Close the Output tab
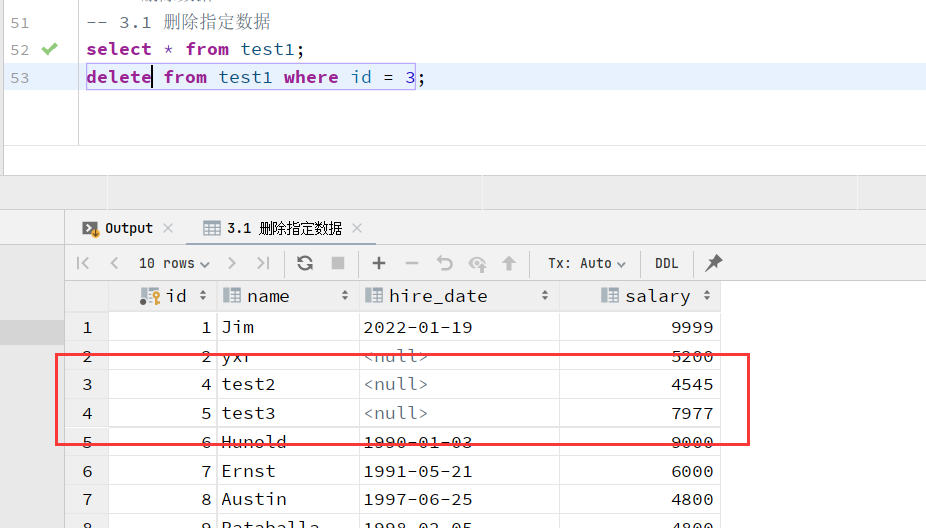 click(168, 228)
